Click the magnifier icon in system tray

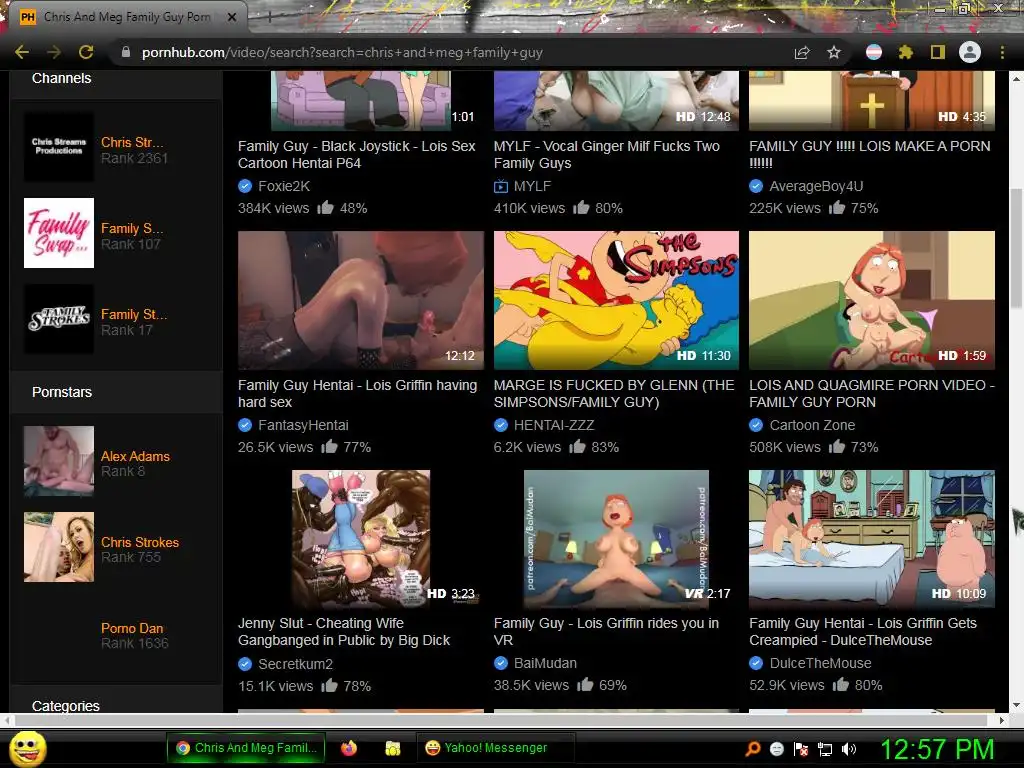coord(753,749)
